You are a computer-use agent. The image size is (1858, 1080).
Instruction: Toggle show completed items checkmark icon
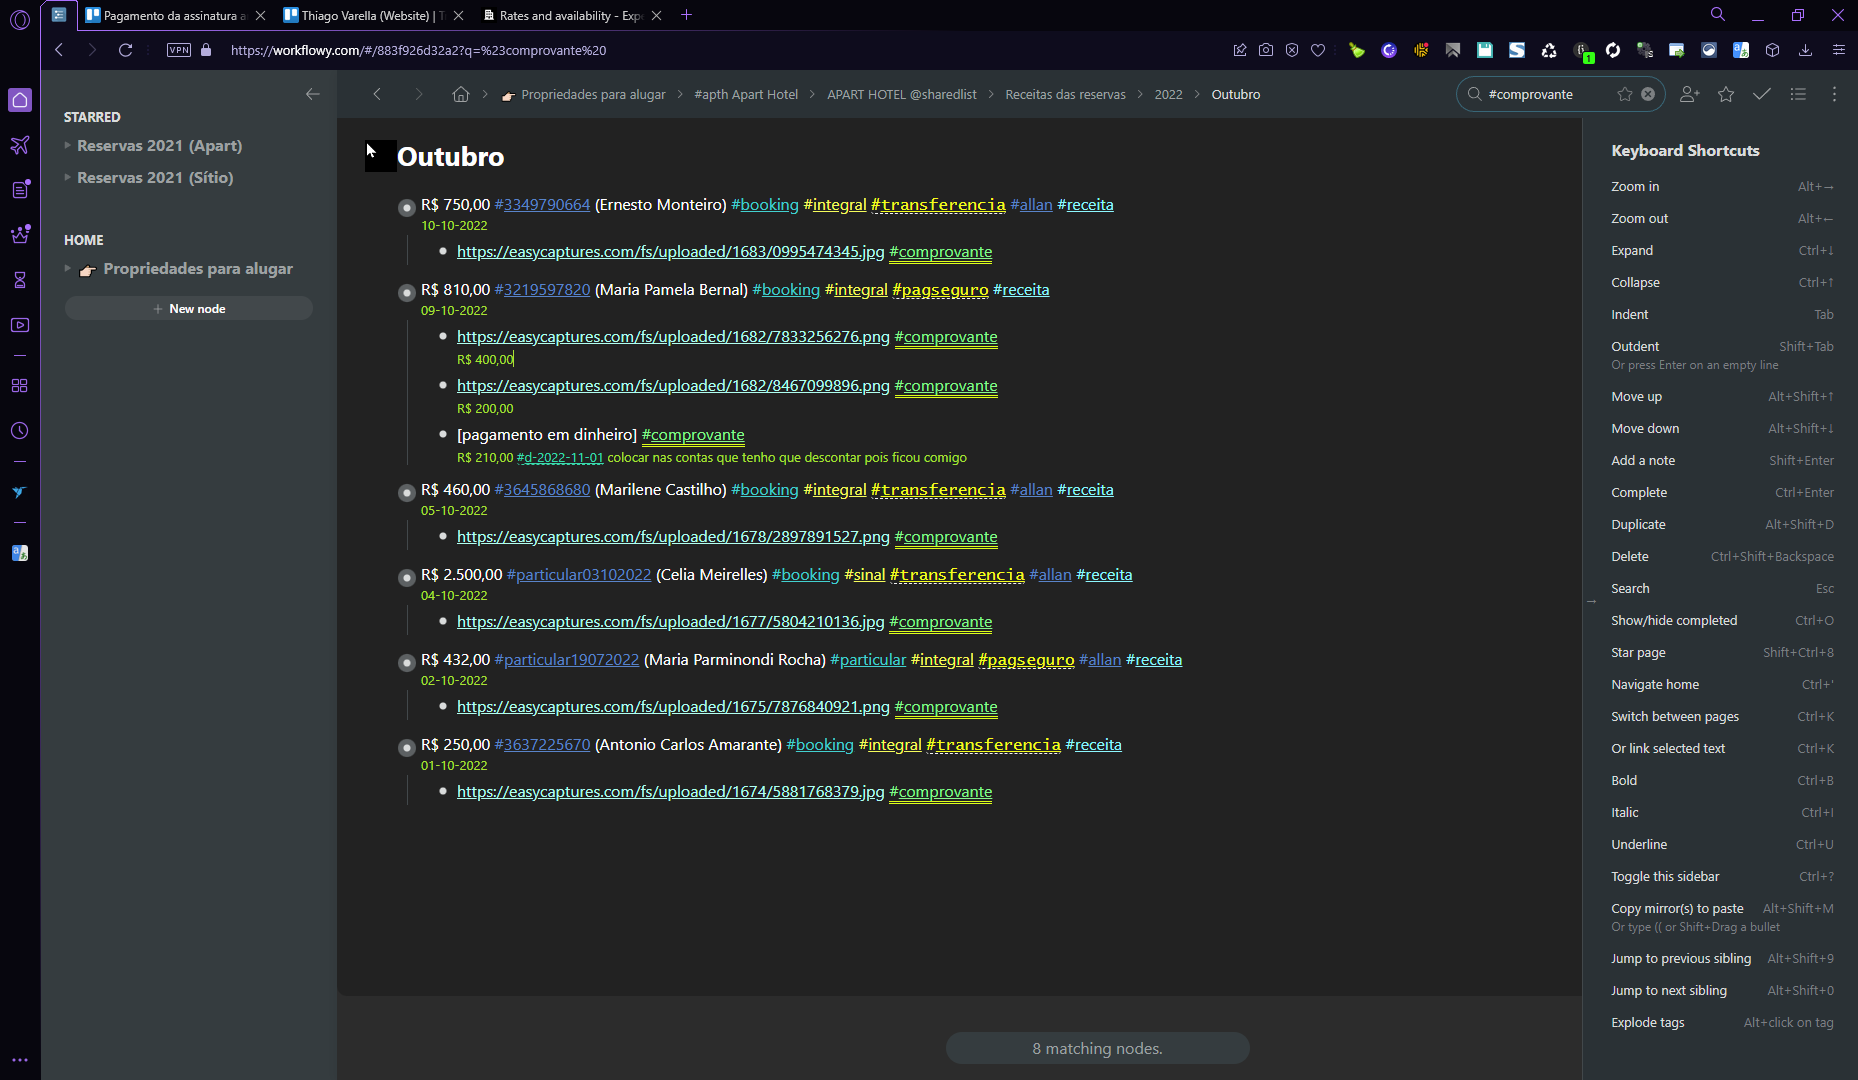coord(1762,94)
